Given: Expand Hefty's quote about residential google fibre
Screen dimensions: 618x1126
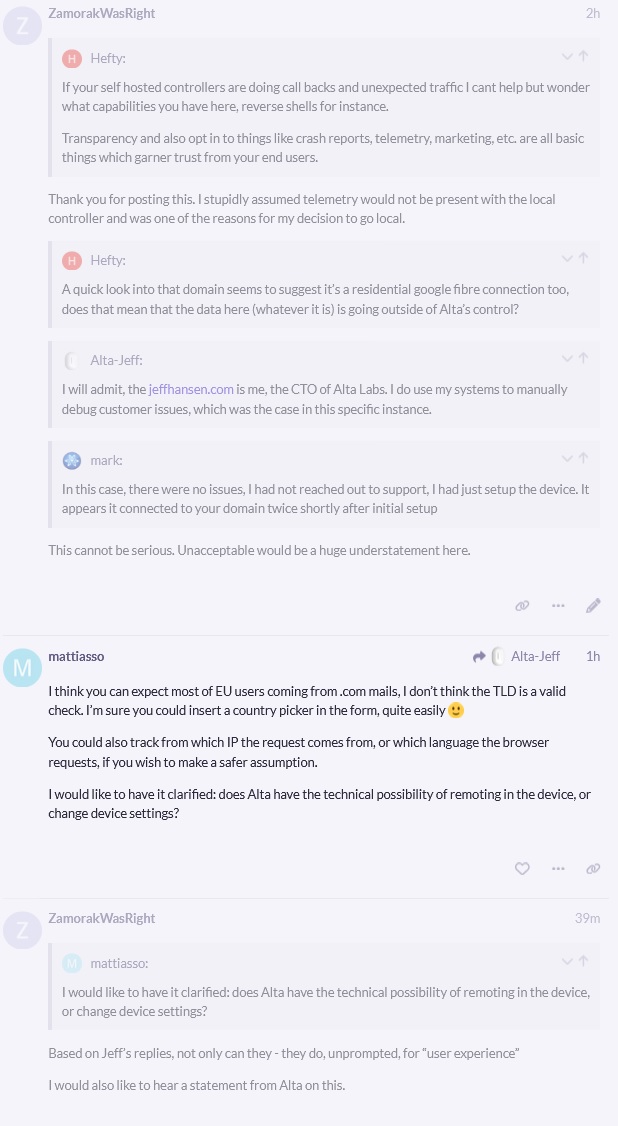Looking at the screenshot, I should 567,259.
